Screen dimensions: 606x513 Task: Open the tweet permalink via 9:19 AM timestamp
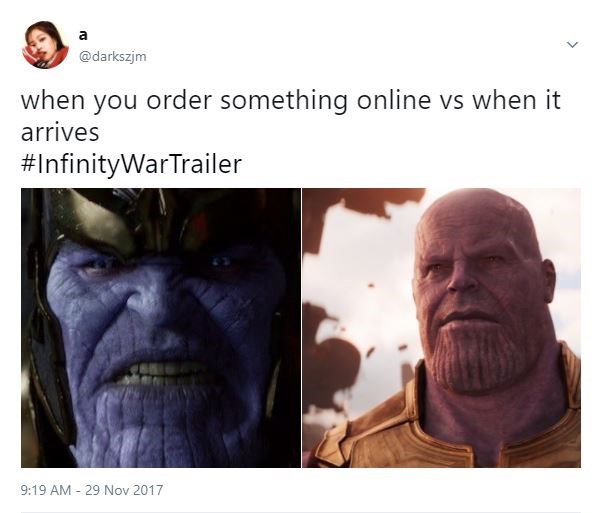coord(46,490)
